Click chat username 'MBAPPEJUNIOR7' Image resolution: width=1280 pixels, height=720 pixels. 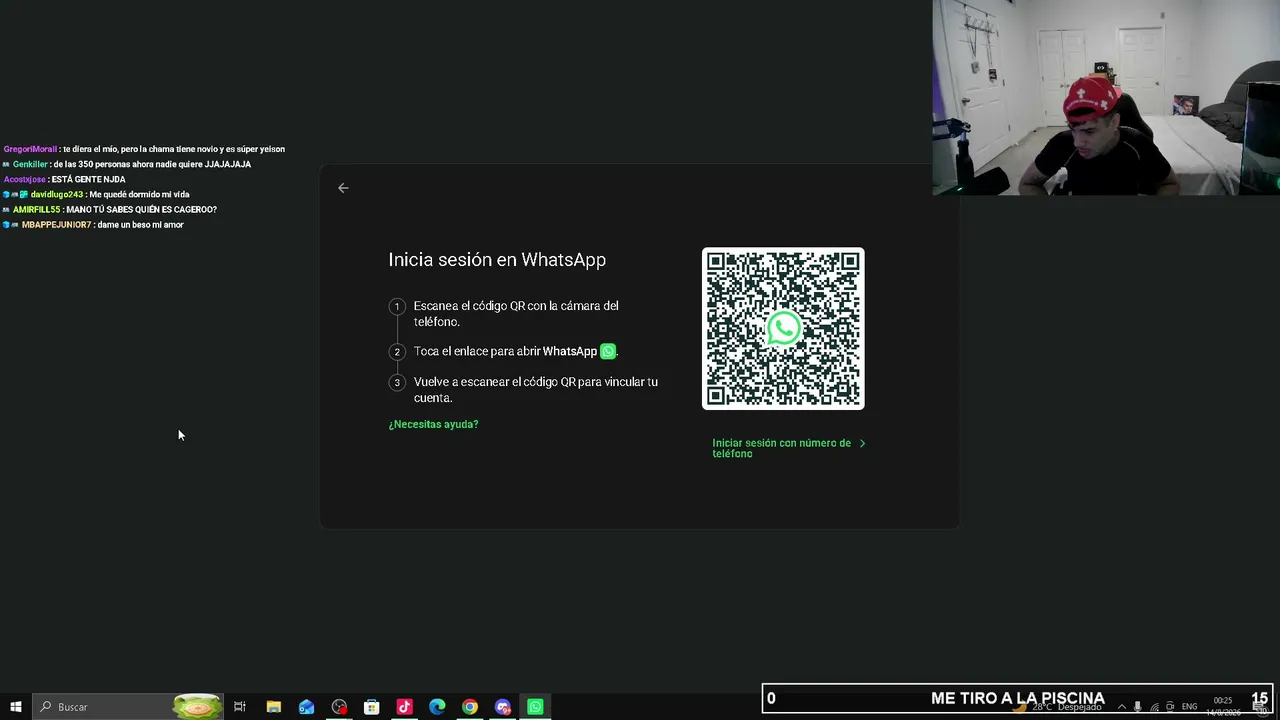(x=57, y=225)
